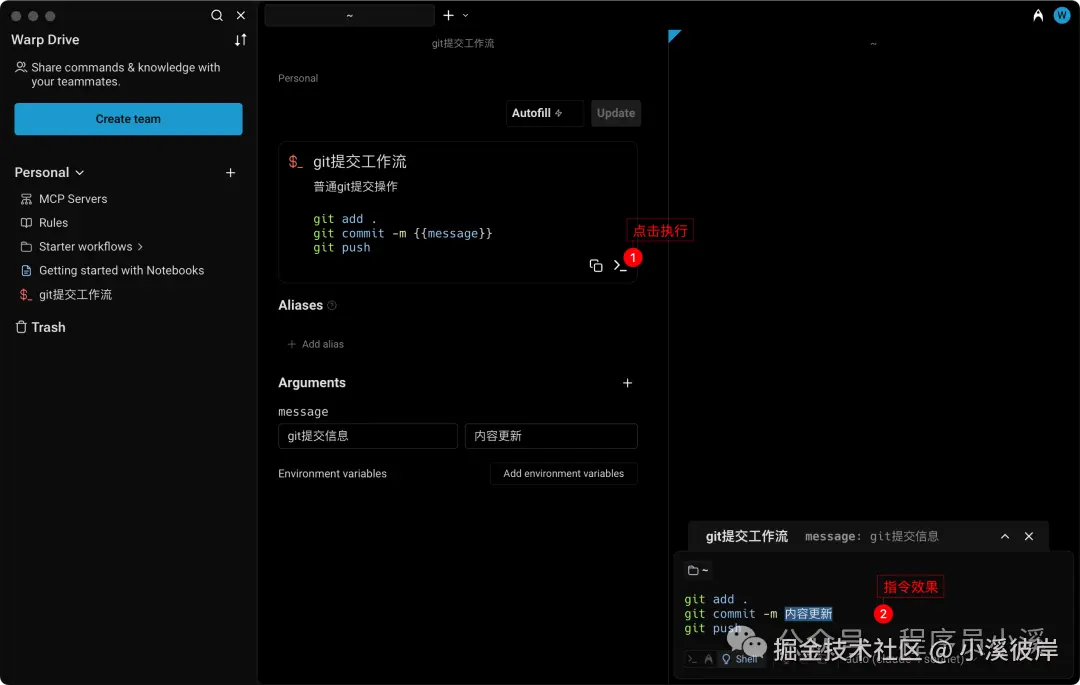Viewport: 1080px width, 685px height.
Task: Select git提交工作流 workflow in sidebar
Action: (x=75, y=295)
